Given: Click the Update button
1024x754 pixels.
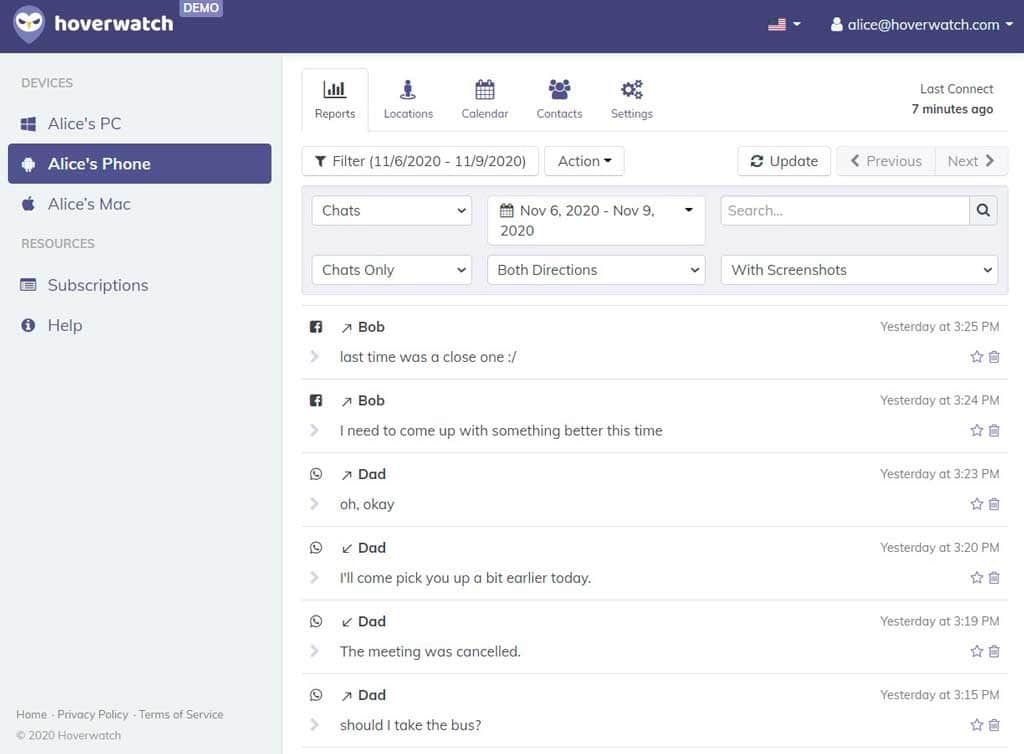Looking at the screenshot, I should (784, 161).
